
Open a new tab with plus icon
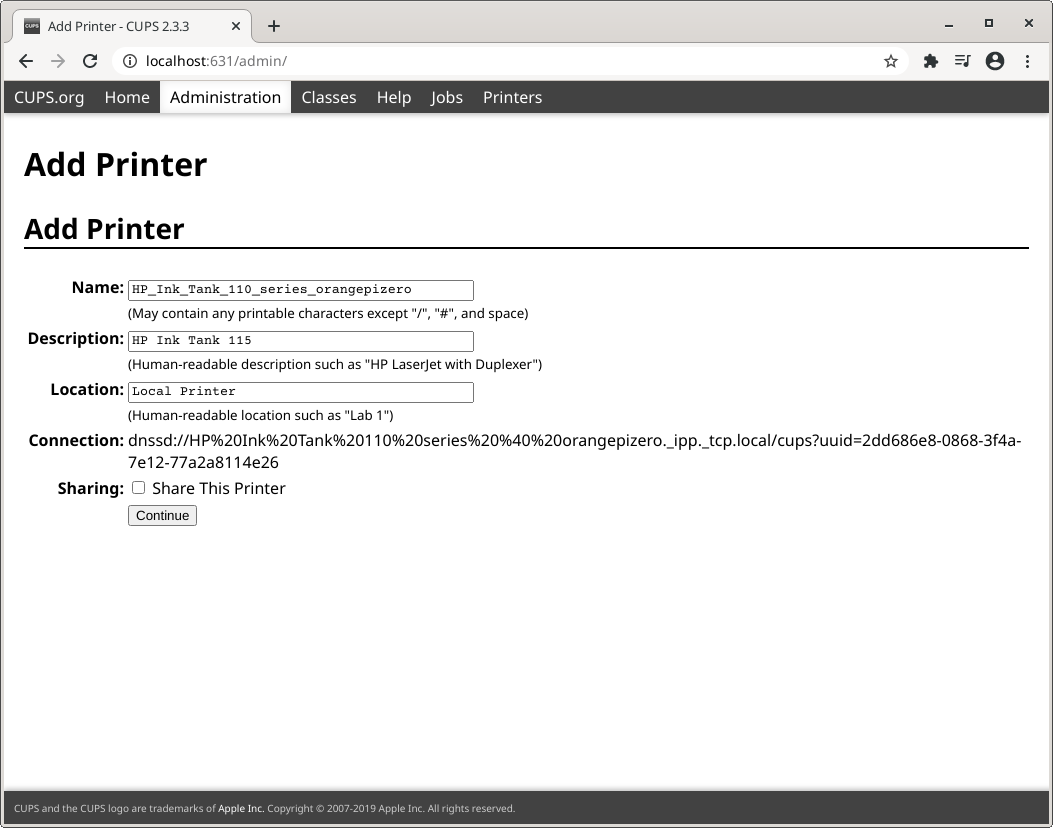click(274, 25)
